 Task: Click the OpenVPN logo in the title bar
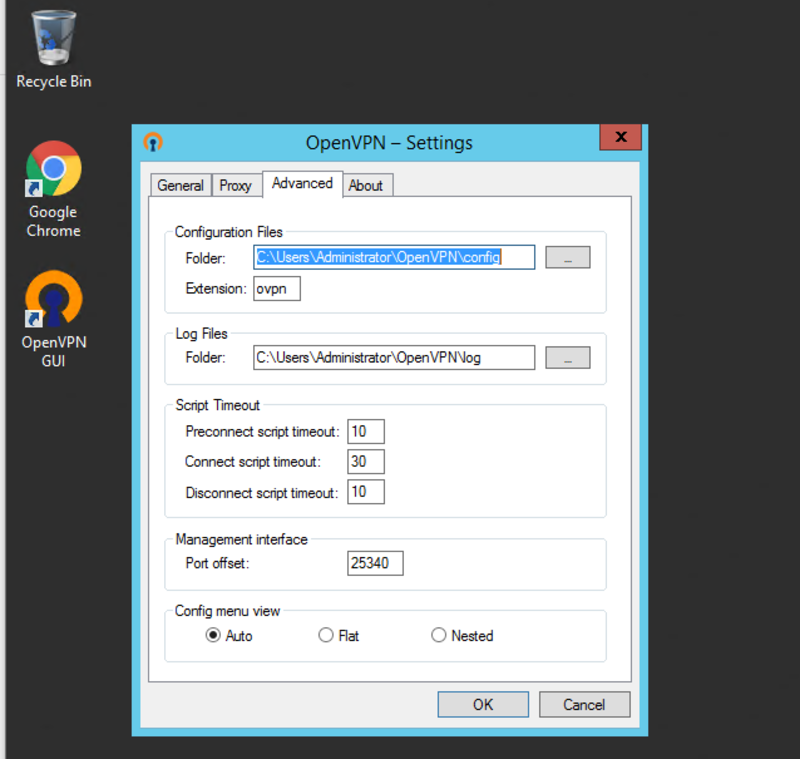[153, 142]
